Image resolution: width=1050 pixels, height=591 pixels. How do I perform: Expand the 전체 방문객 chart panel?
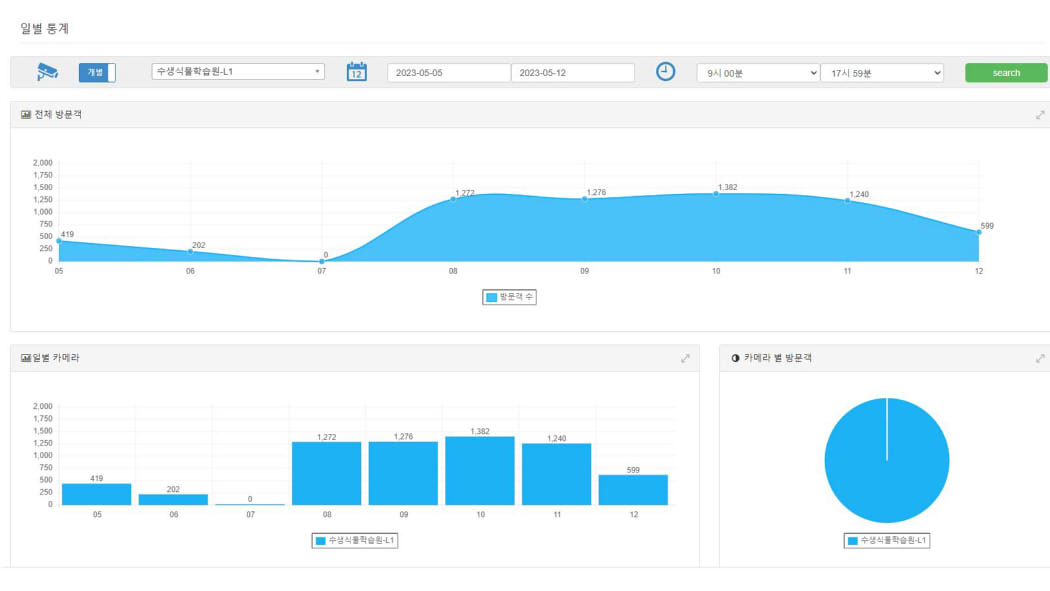1040,115
